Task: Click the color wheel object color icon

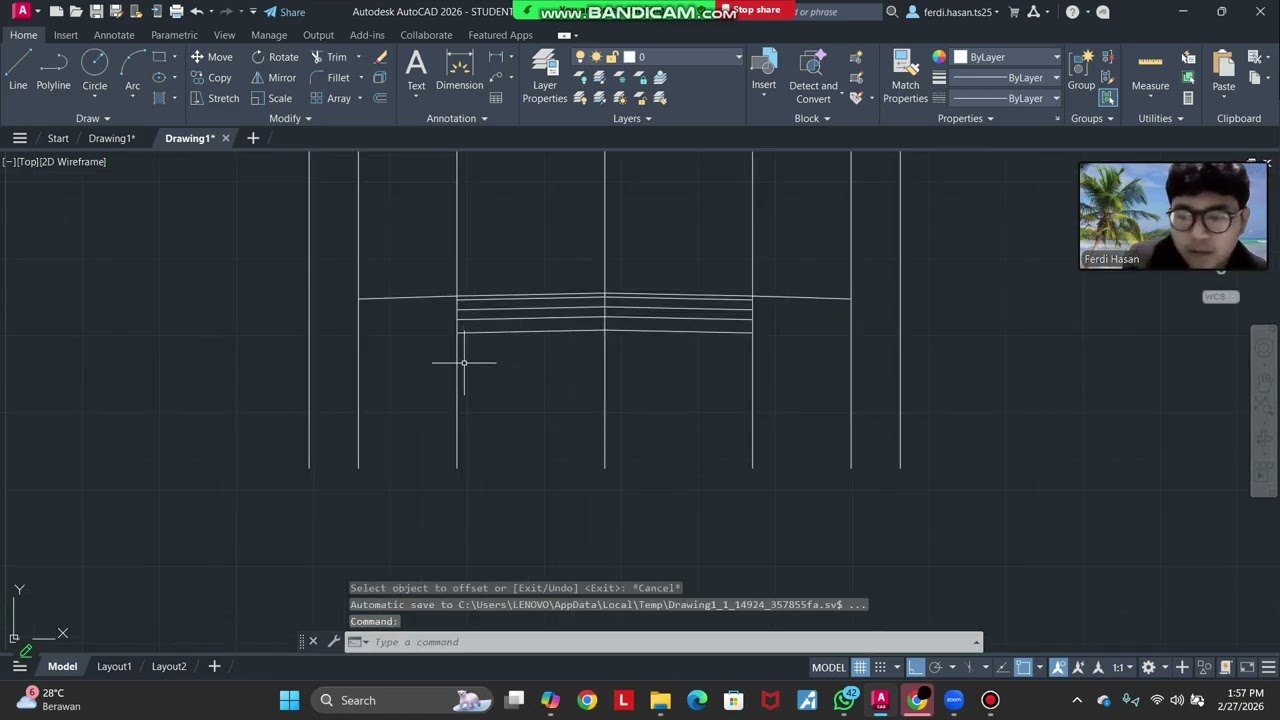Action: [939, 57]
